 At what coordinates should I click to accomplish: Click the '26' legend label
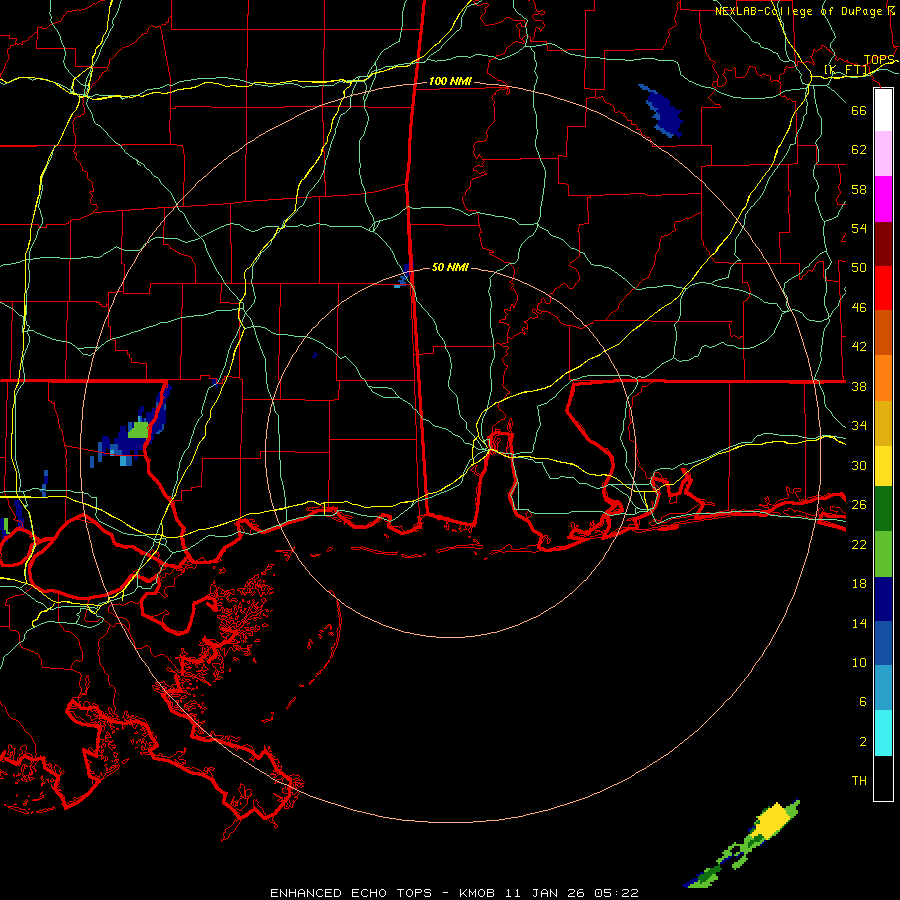(859, 505)
